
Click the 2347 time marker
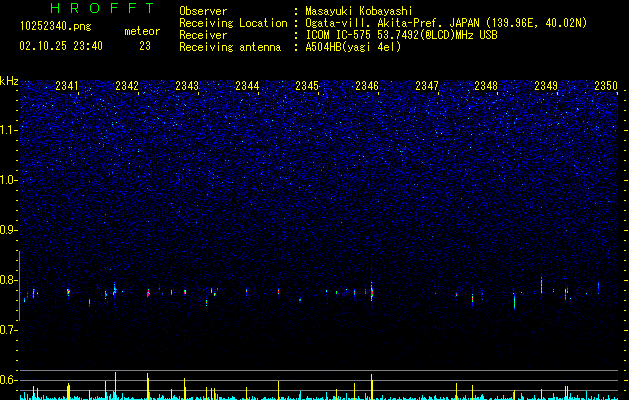(x=427, y=86)
